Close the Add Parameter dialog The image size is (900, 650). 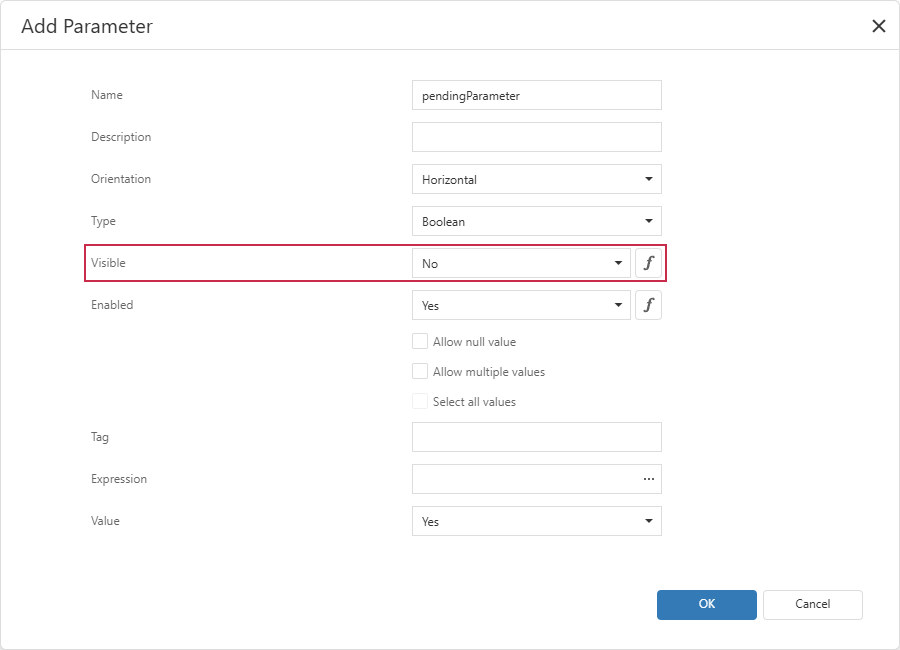click(x=878, y=26)
